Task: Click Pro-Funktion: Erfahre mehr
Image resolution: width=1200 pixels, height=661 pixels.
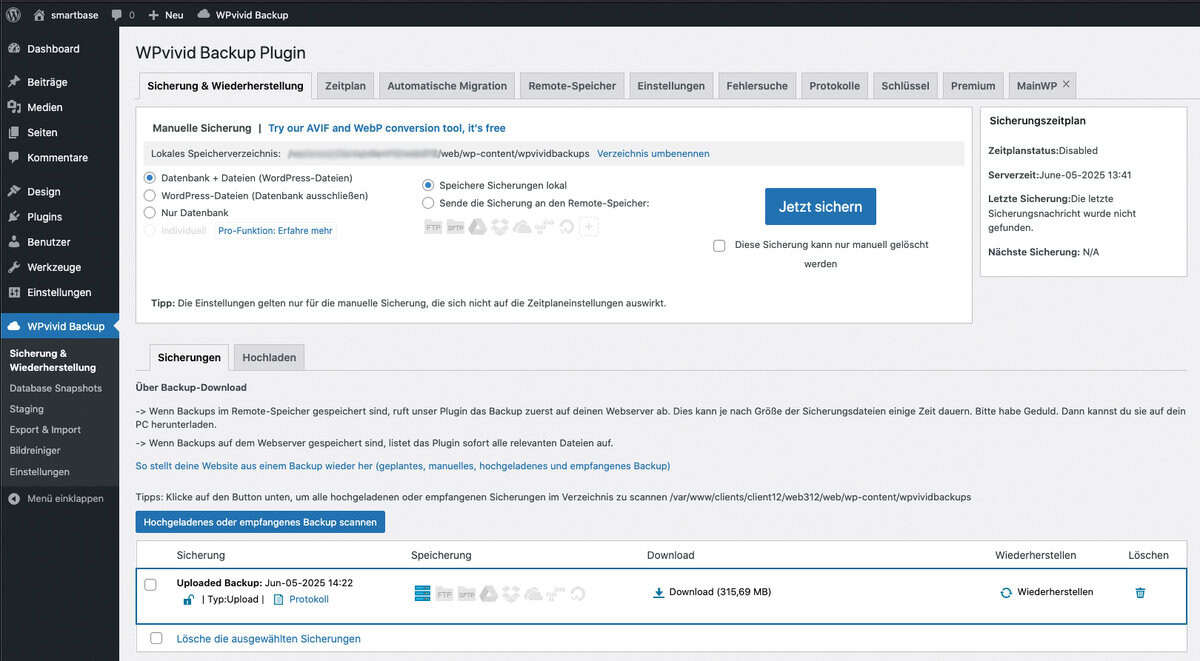Action: click(x=273, y=230)
